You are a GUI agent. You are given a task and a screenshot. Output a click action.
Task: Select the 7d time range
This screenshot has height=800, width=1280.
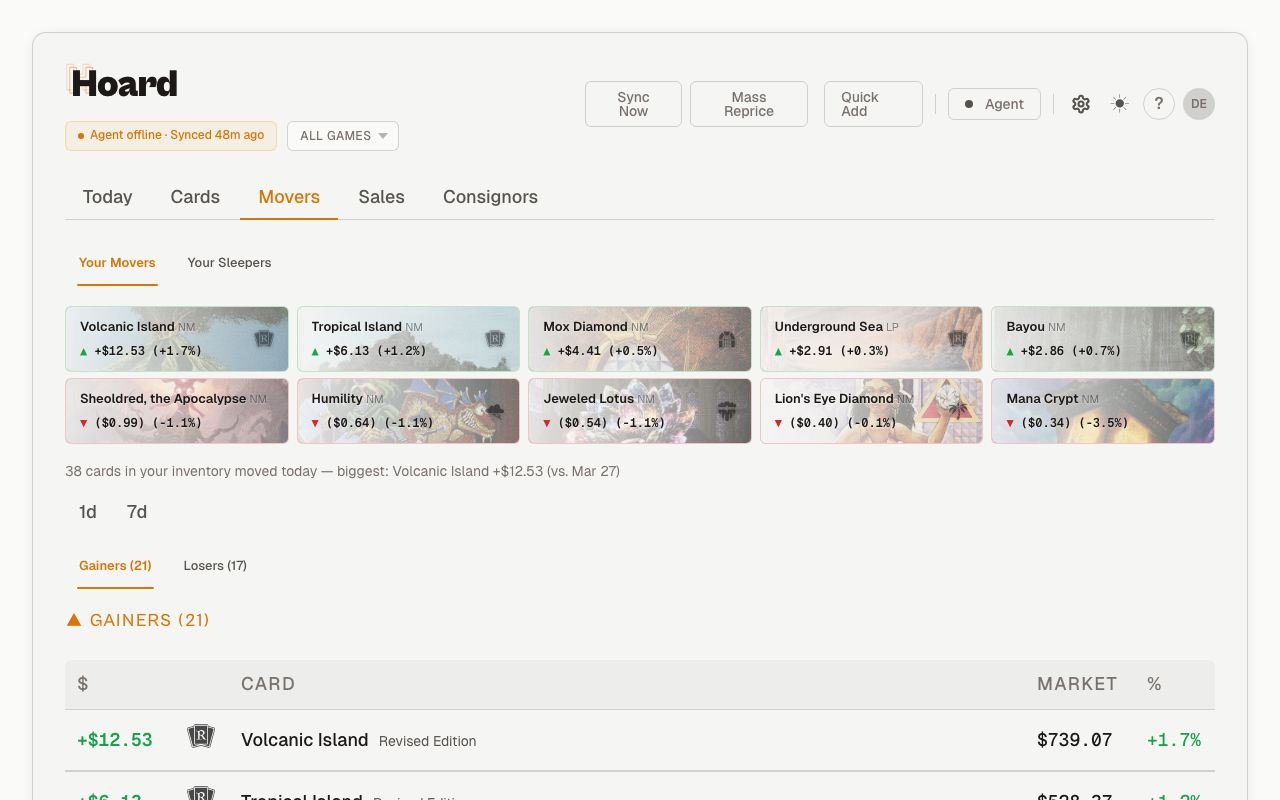click(x=137, y=512)
